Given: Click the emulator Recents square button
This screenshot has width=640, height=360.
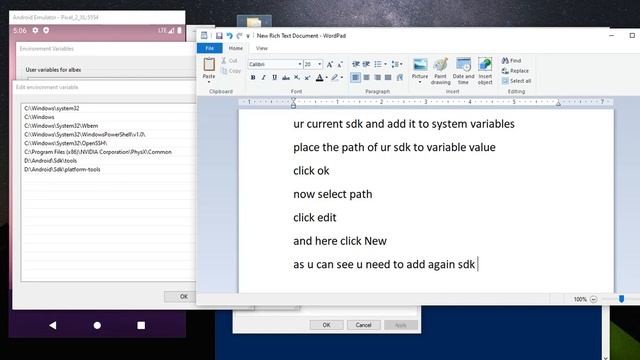Looking at the screenshot, I should (x=141, y=325).
